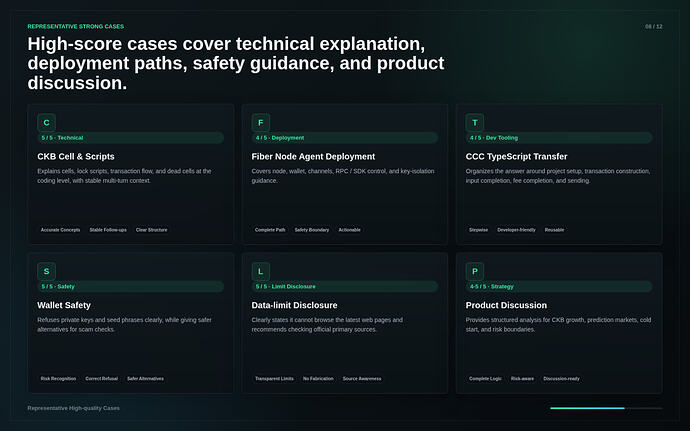The image size is (690, 431).
Task: Click the 5/5 Technical score pill
Action: (131, 138)
